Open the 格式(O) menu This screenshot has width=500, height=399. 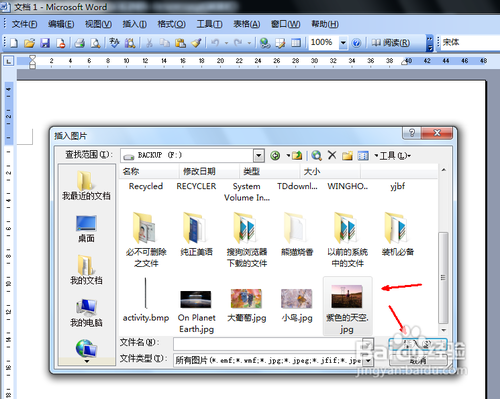pos(171,24)
